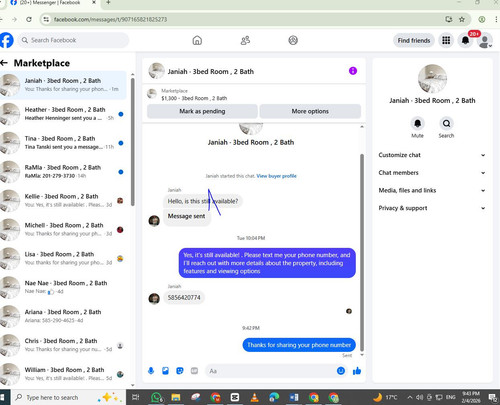Reload the page with the browser refresh icon
500x405 pixels.
[29, 19]
